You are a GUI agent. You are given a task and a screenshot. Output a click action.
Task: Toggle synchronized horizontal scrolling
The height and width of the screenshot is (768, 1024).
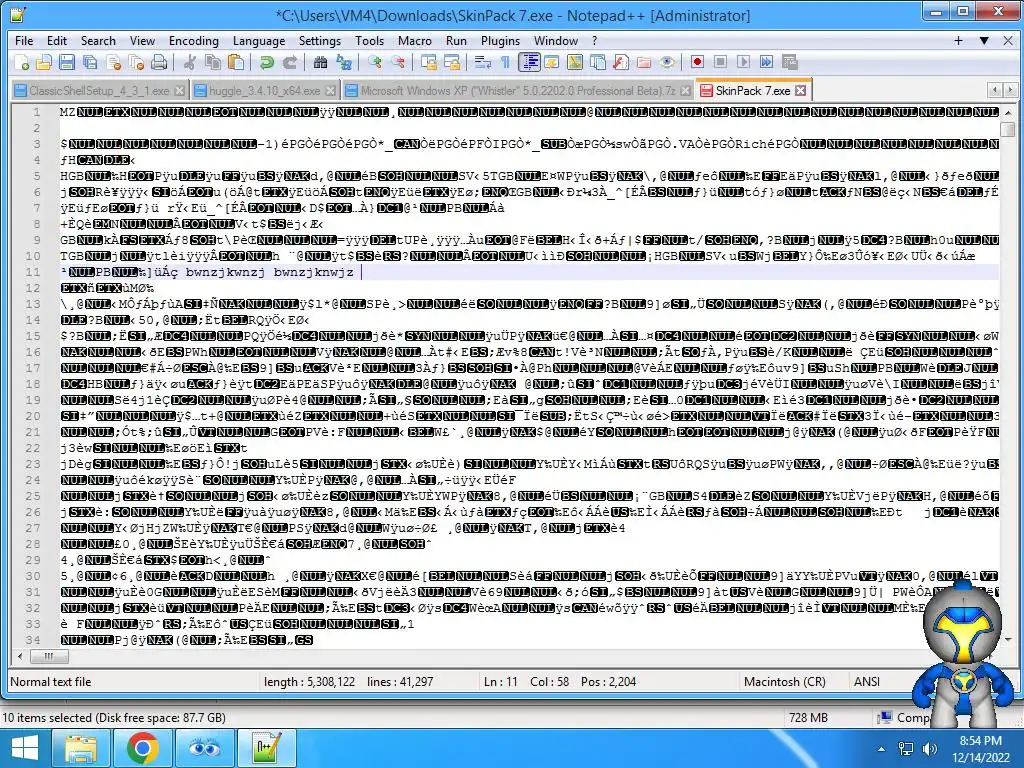pos(451,62)
